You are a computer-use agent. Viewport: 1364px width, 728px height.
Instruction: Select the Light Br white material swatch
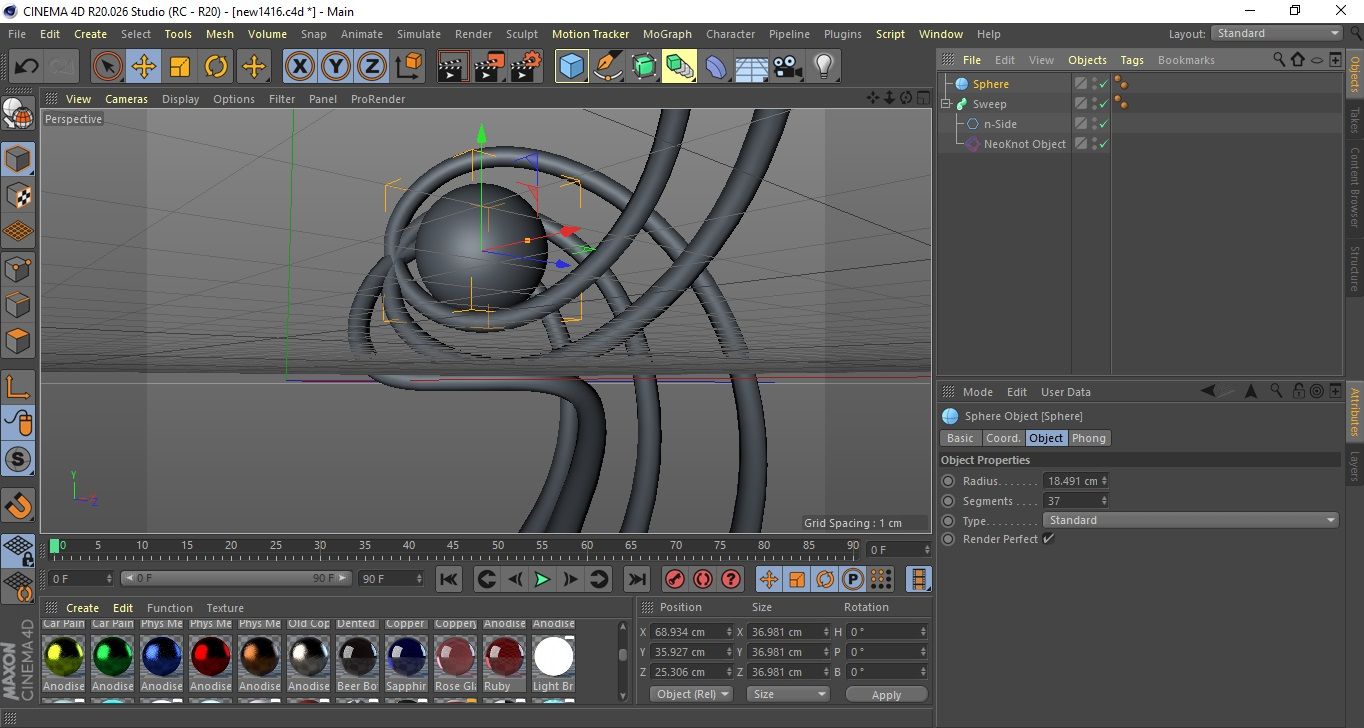(553, 657)
